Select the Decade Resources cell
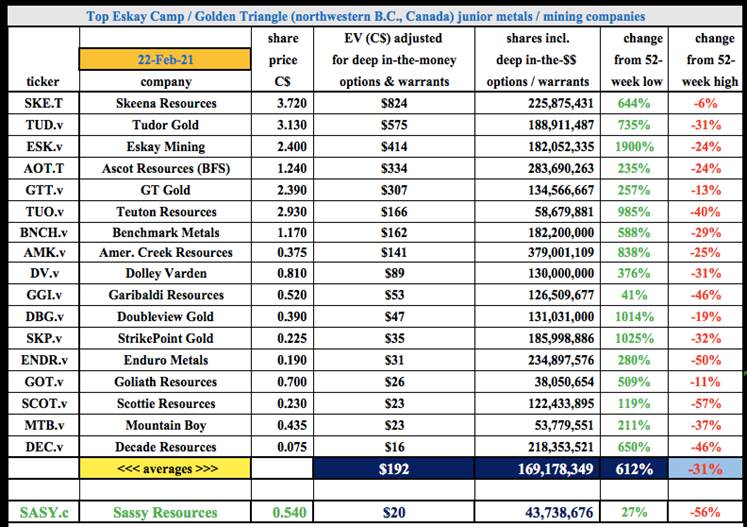747x527 pixels. (165, 447)
